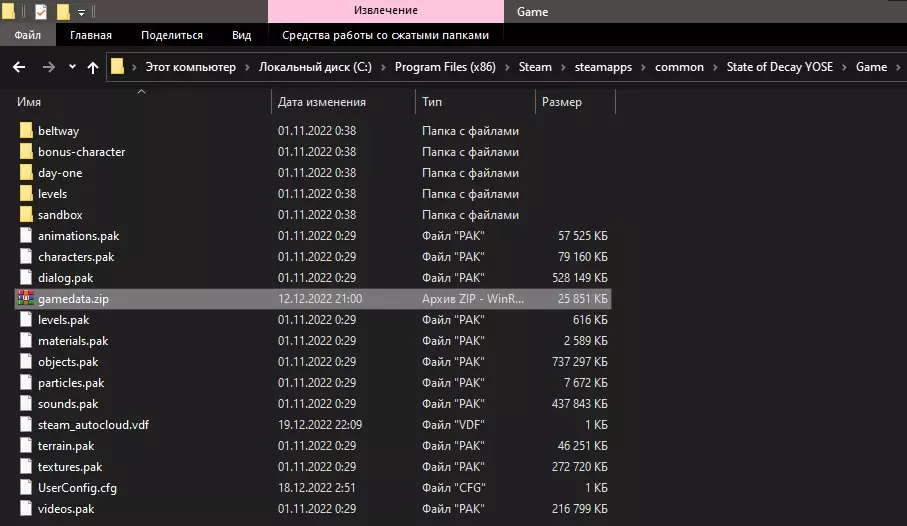Navigate to Локальный диск (C:) breadcrumb
This screenshot has height=526, width=907.
(x=315, y=67)
